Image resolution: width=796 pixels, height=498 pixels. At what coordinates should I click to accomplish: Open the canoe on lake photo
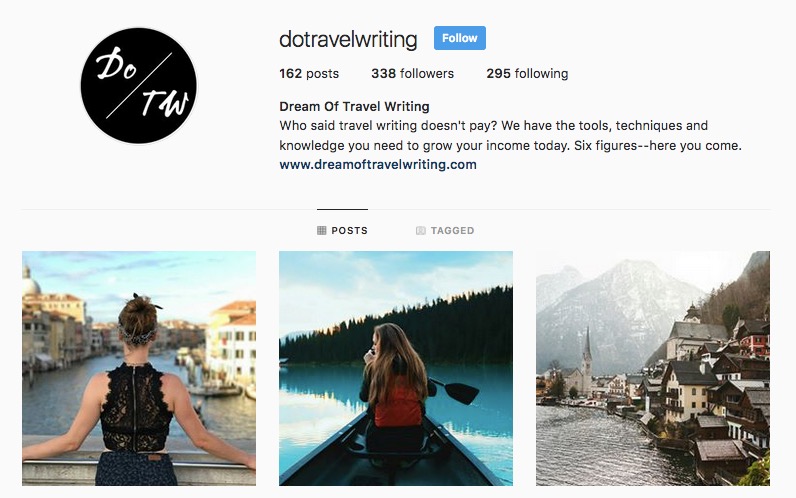395,368
